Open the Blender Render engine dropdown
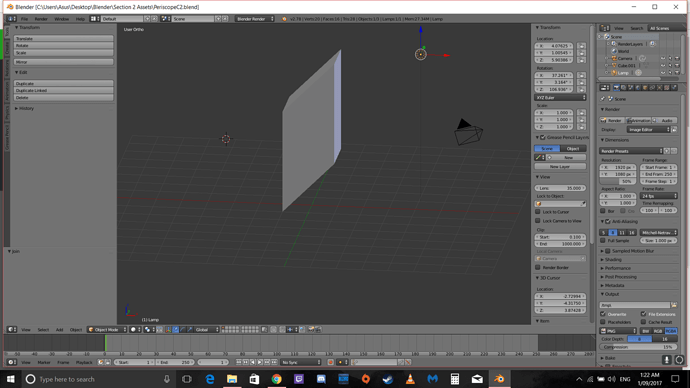 [x=255, y=19]
